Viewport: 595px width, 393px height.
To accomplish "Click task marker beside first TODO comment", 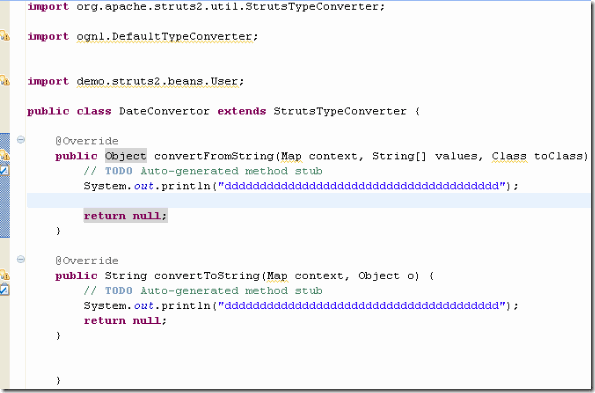I will pos(4,170).
